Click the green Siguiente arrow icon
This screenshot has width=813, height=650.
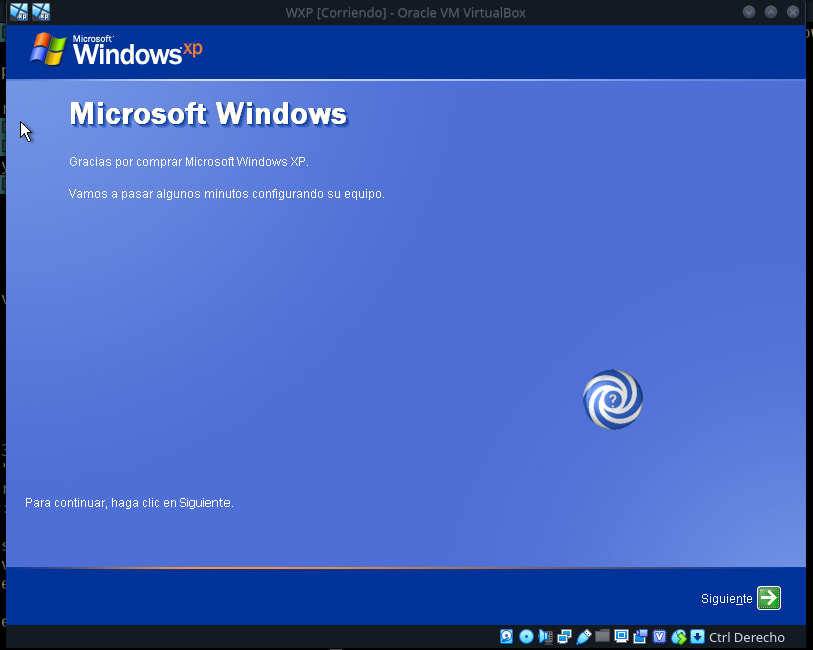(769, 598)
